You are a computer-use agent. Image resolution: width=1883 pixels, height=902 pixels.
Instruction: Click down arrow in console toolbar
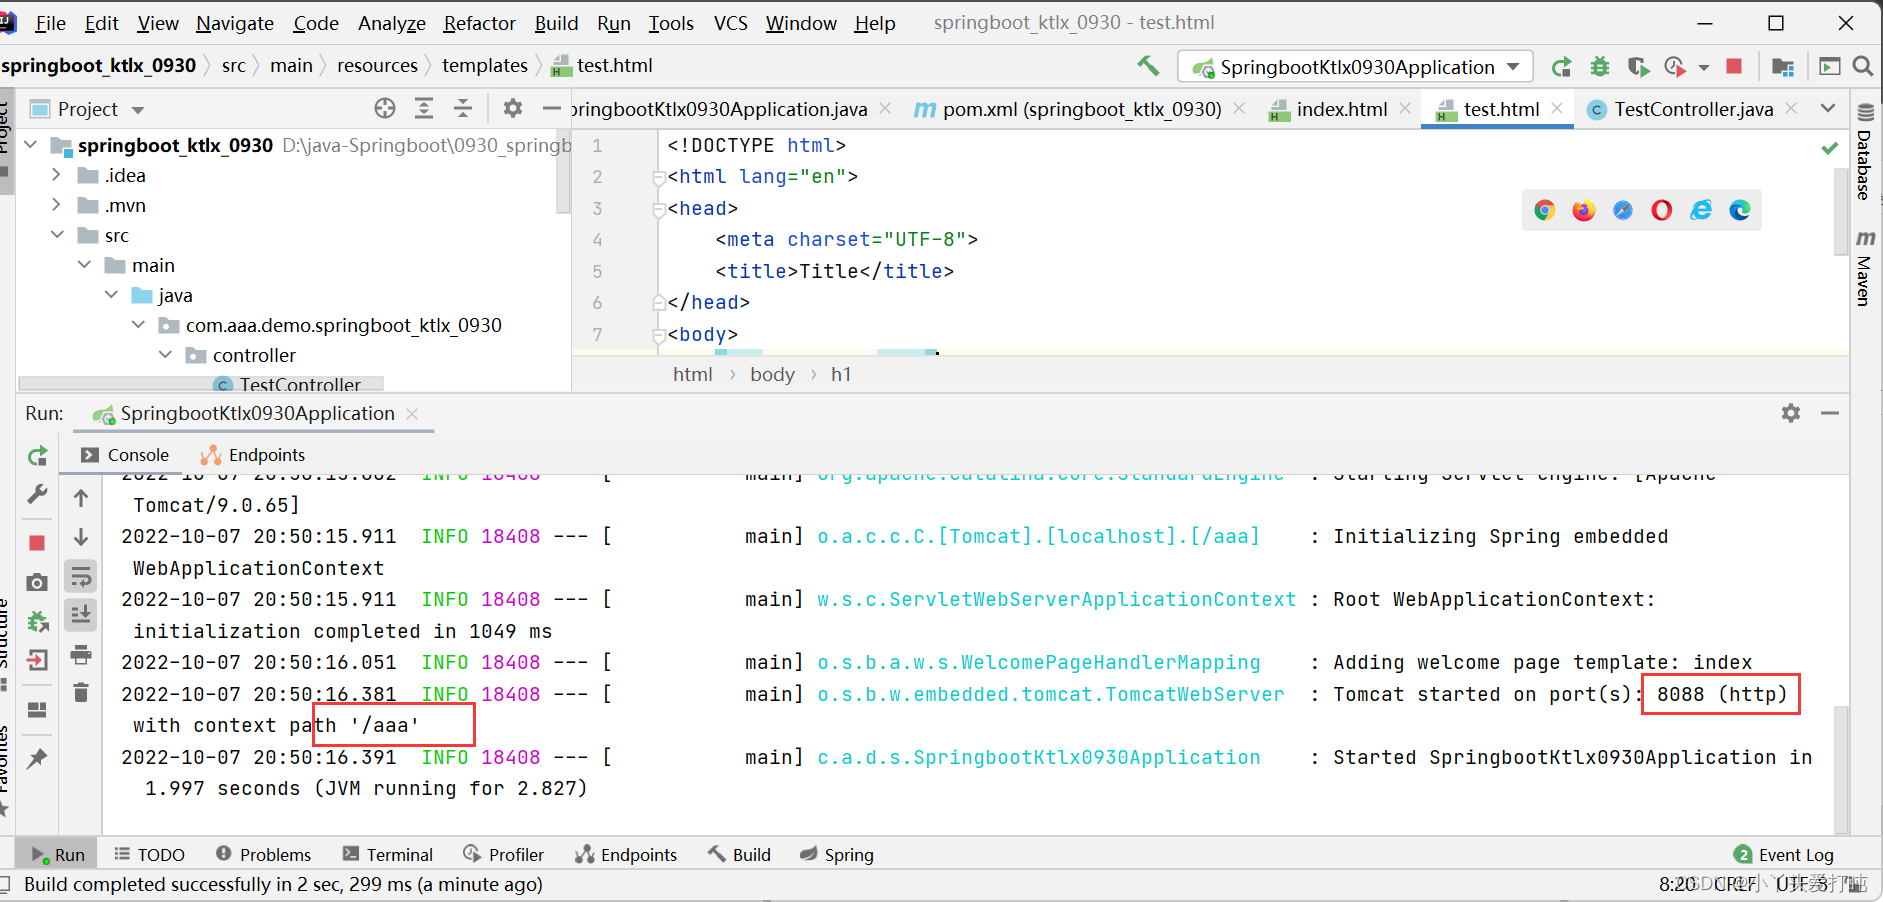(81, 537)
